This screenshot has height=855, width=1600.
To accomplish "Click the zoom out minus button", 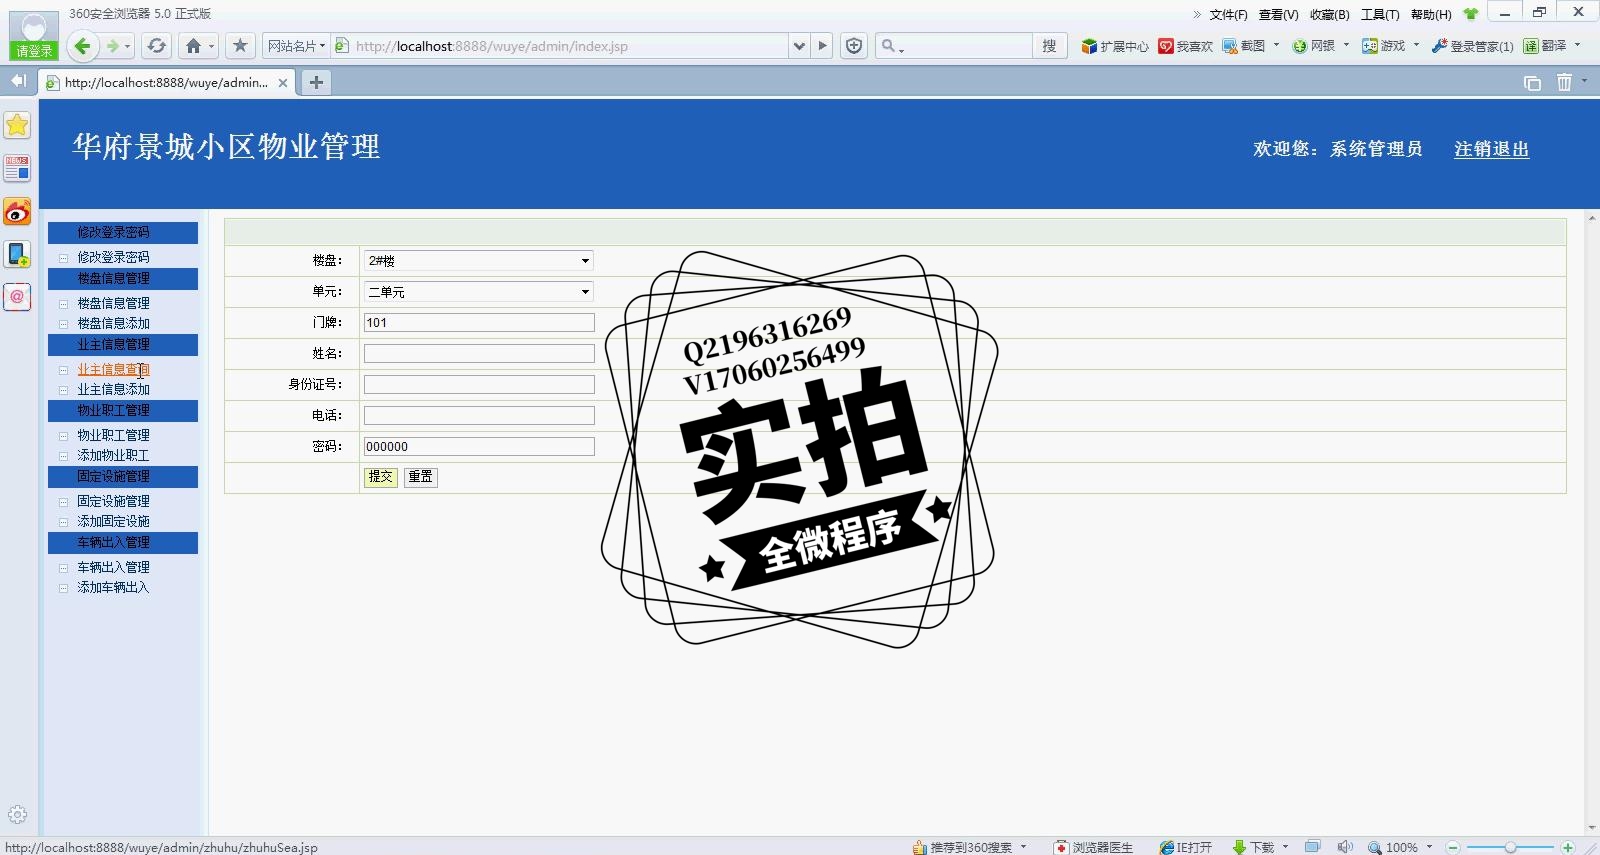I will tap(1454, 847).
